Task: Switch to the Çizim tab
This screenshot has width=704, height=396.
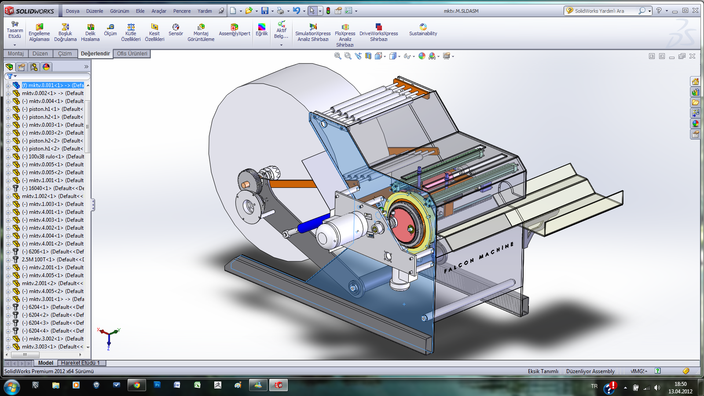Action: coord(65,53)
